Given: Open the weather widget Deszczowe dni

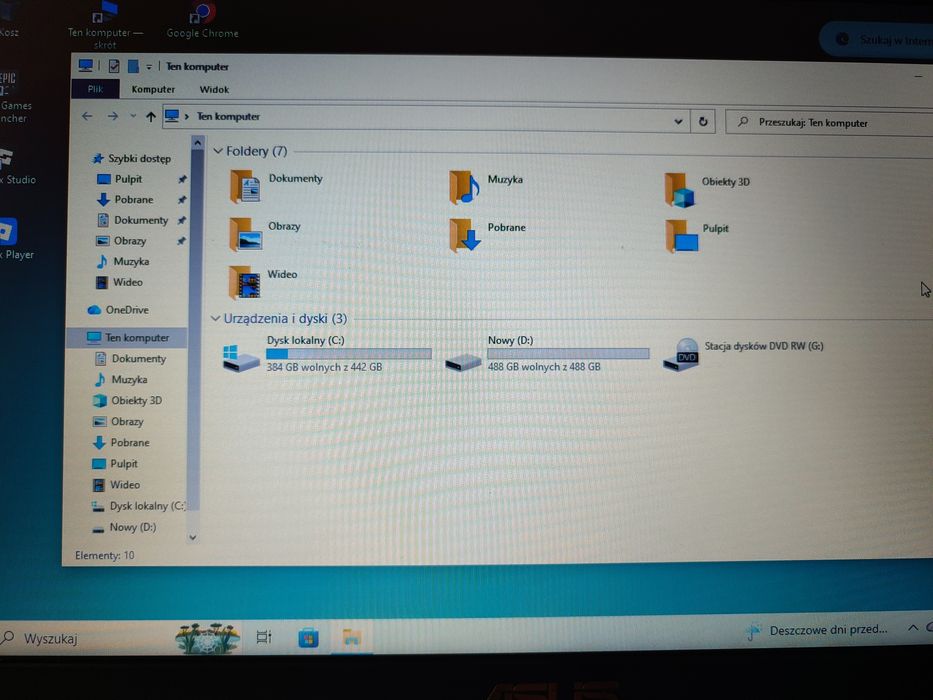Looking at the screenshot, I should coord(817,630).
